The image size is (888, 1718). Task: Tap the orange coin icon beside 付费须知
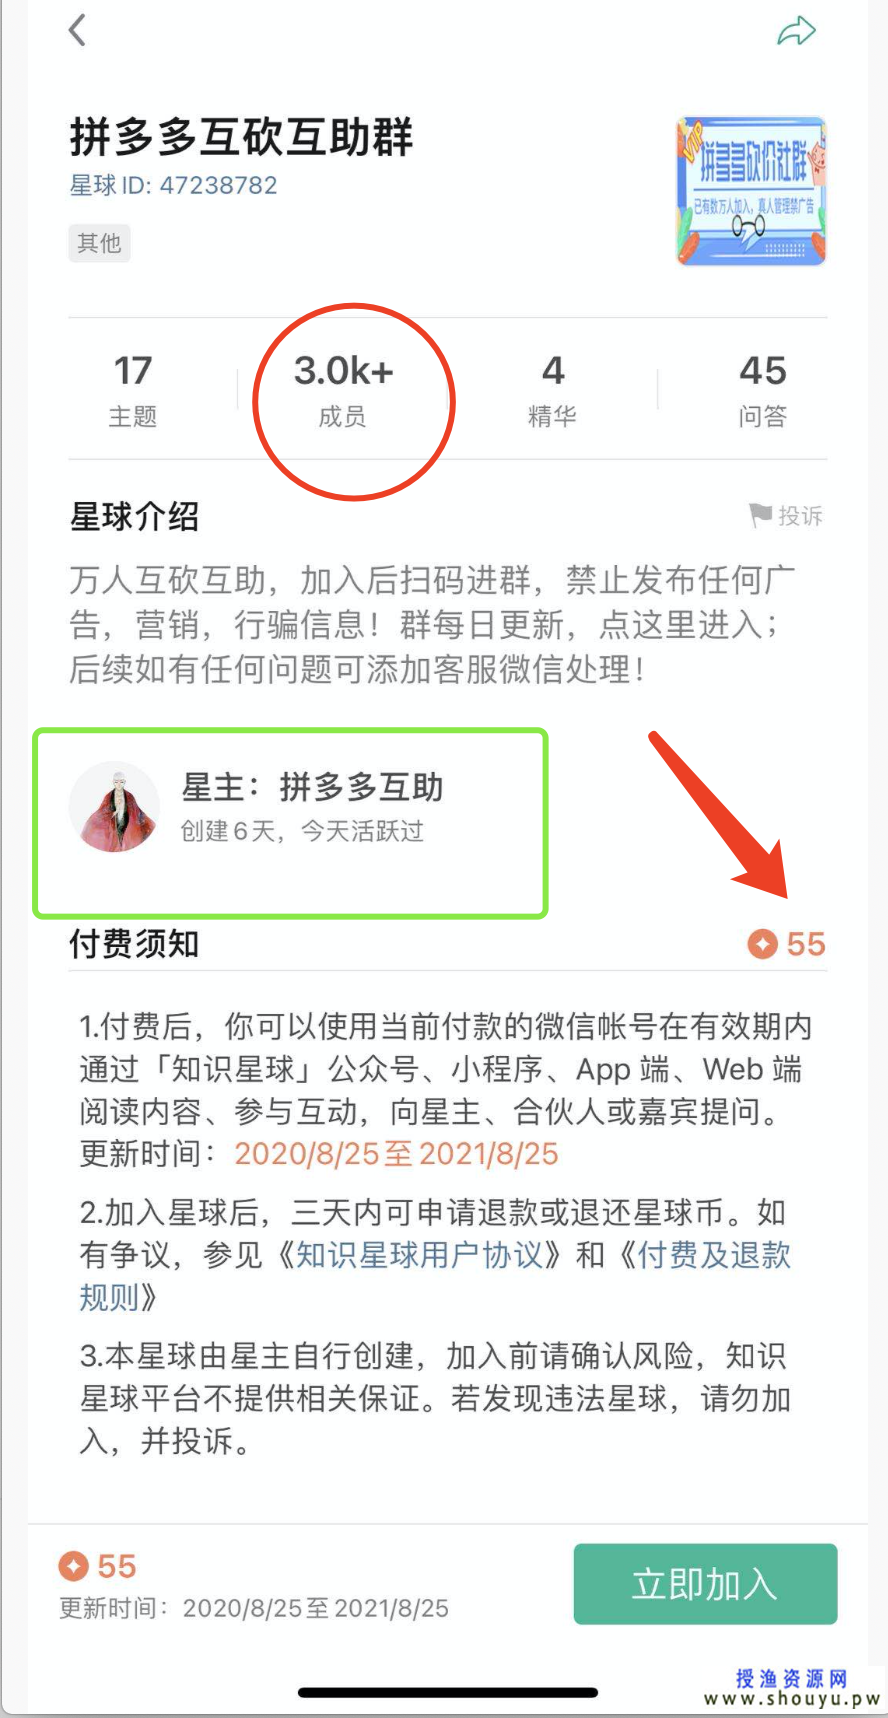tap(762, 943)
